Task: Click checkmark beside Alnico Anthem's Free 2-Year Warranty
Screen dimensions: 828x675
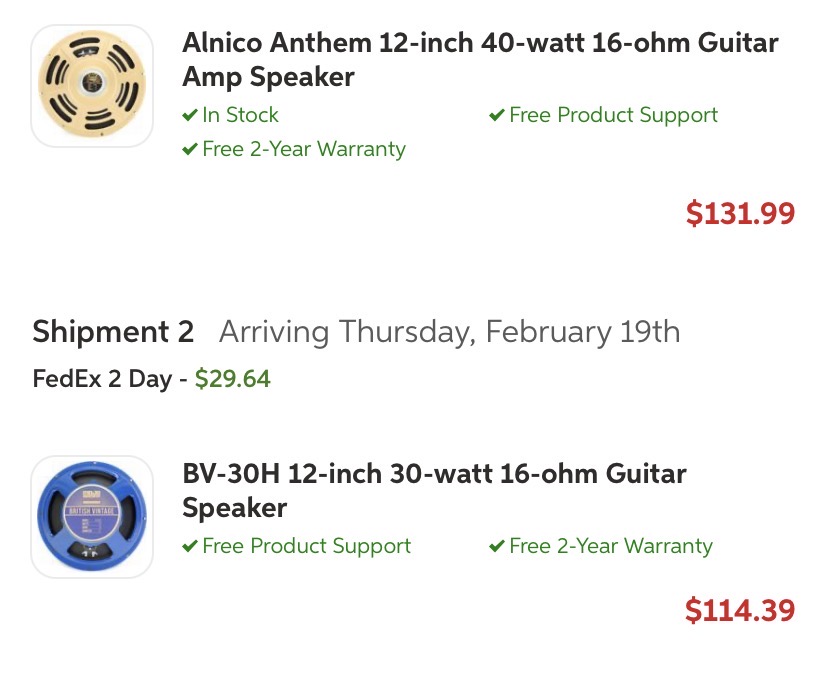Action: coord(190,150)
